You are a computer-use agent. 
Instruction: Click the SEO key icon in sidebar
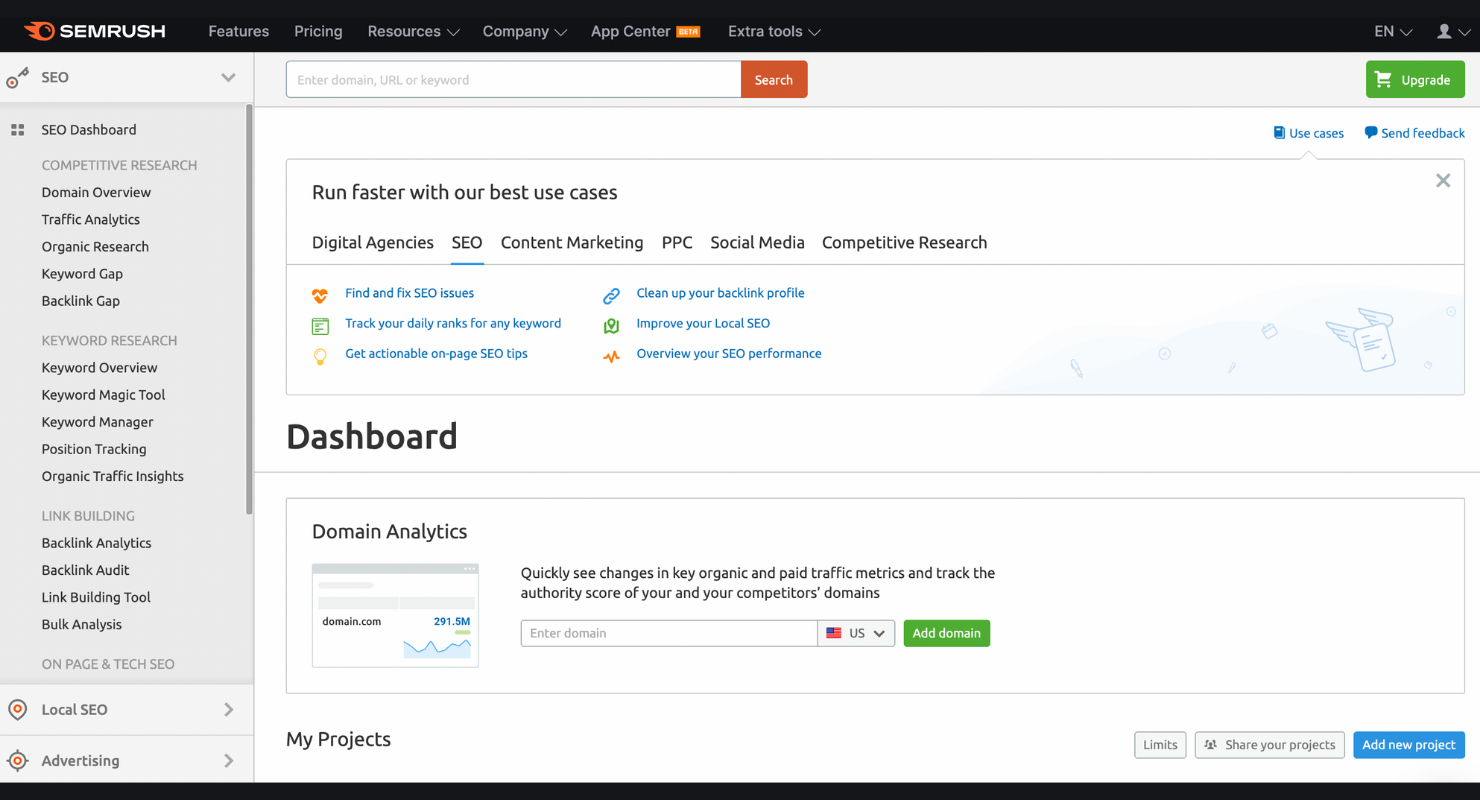pyautogui.click(x=17, y=78)
